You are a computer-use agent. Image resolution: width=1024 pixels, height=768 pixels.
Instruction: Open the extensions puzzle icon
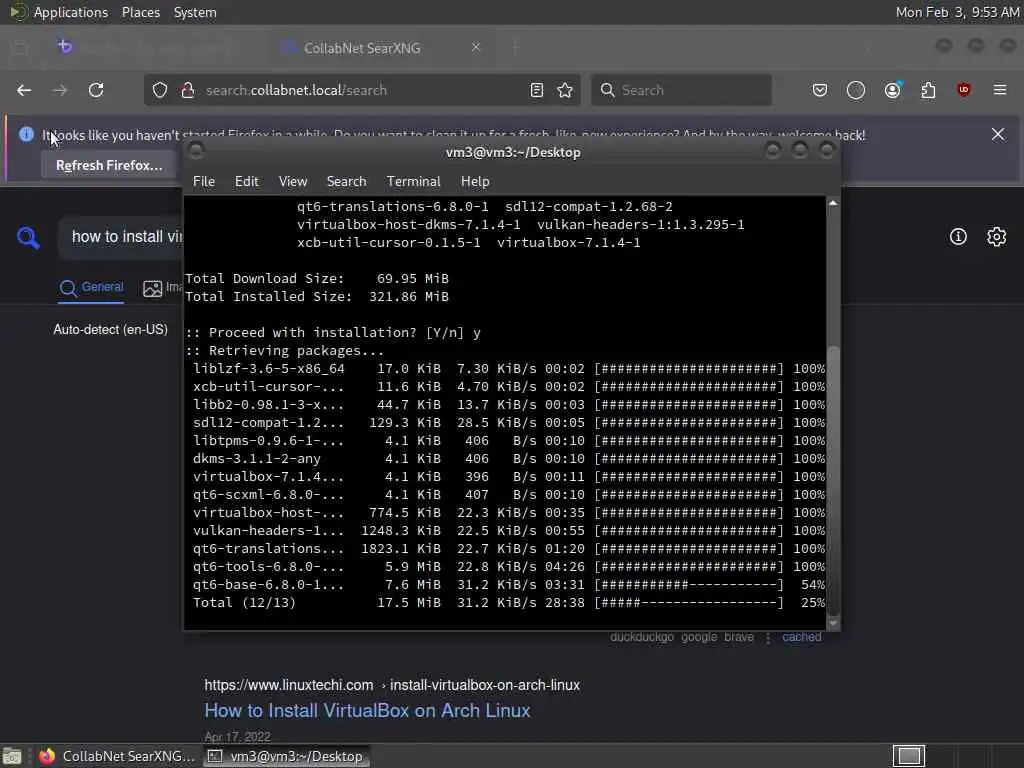(x=928, y=90)
